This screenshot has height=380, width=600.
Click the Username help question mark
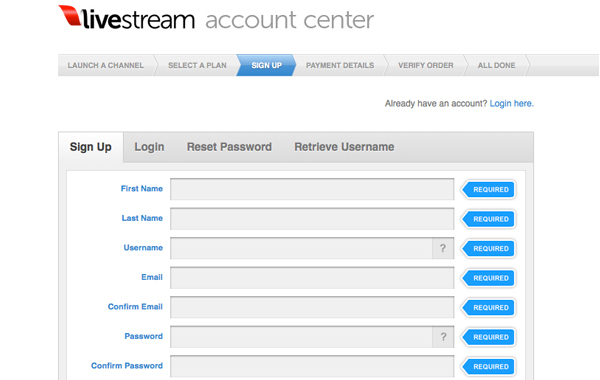pos(443,248)
